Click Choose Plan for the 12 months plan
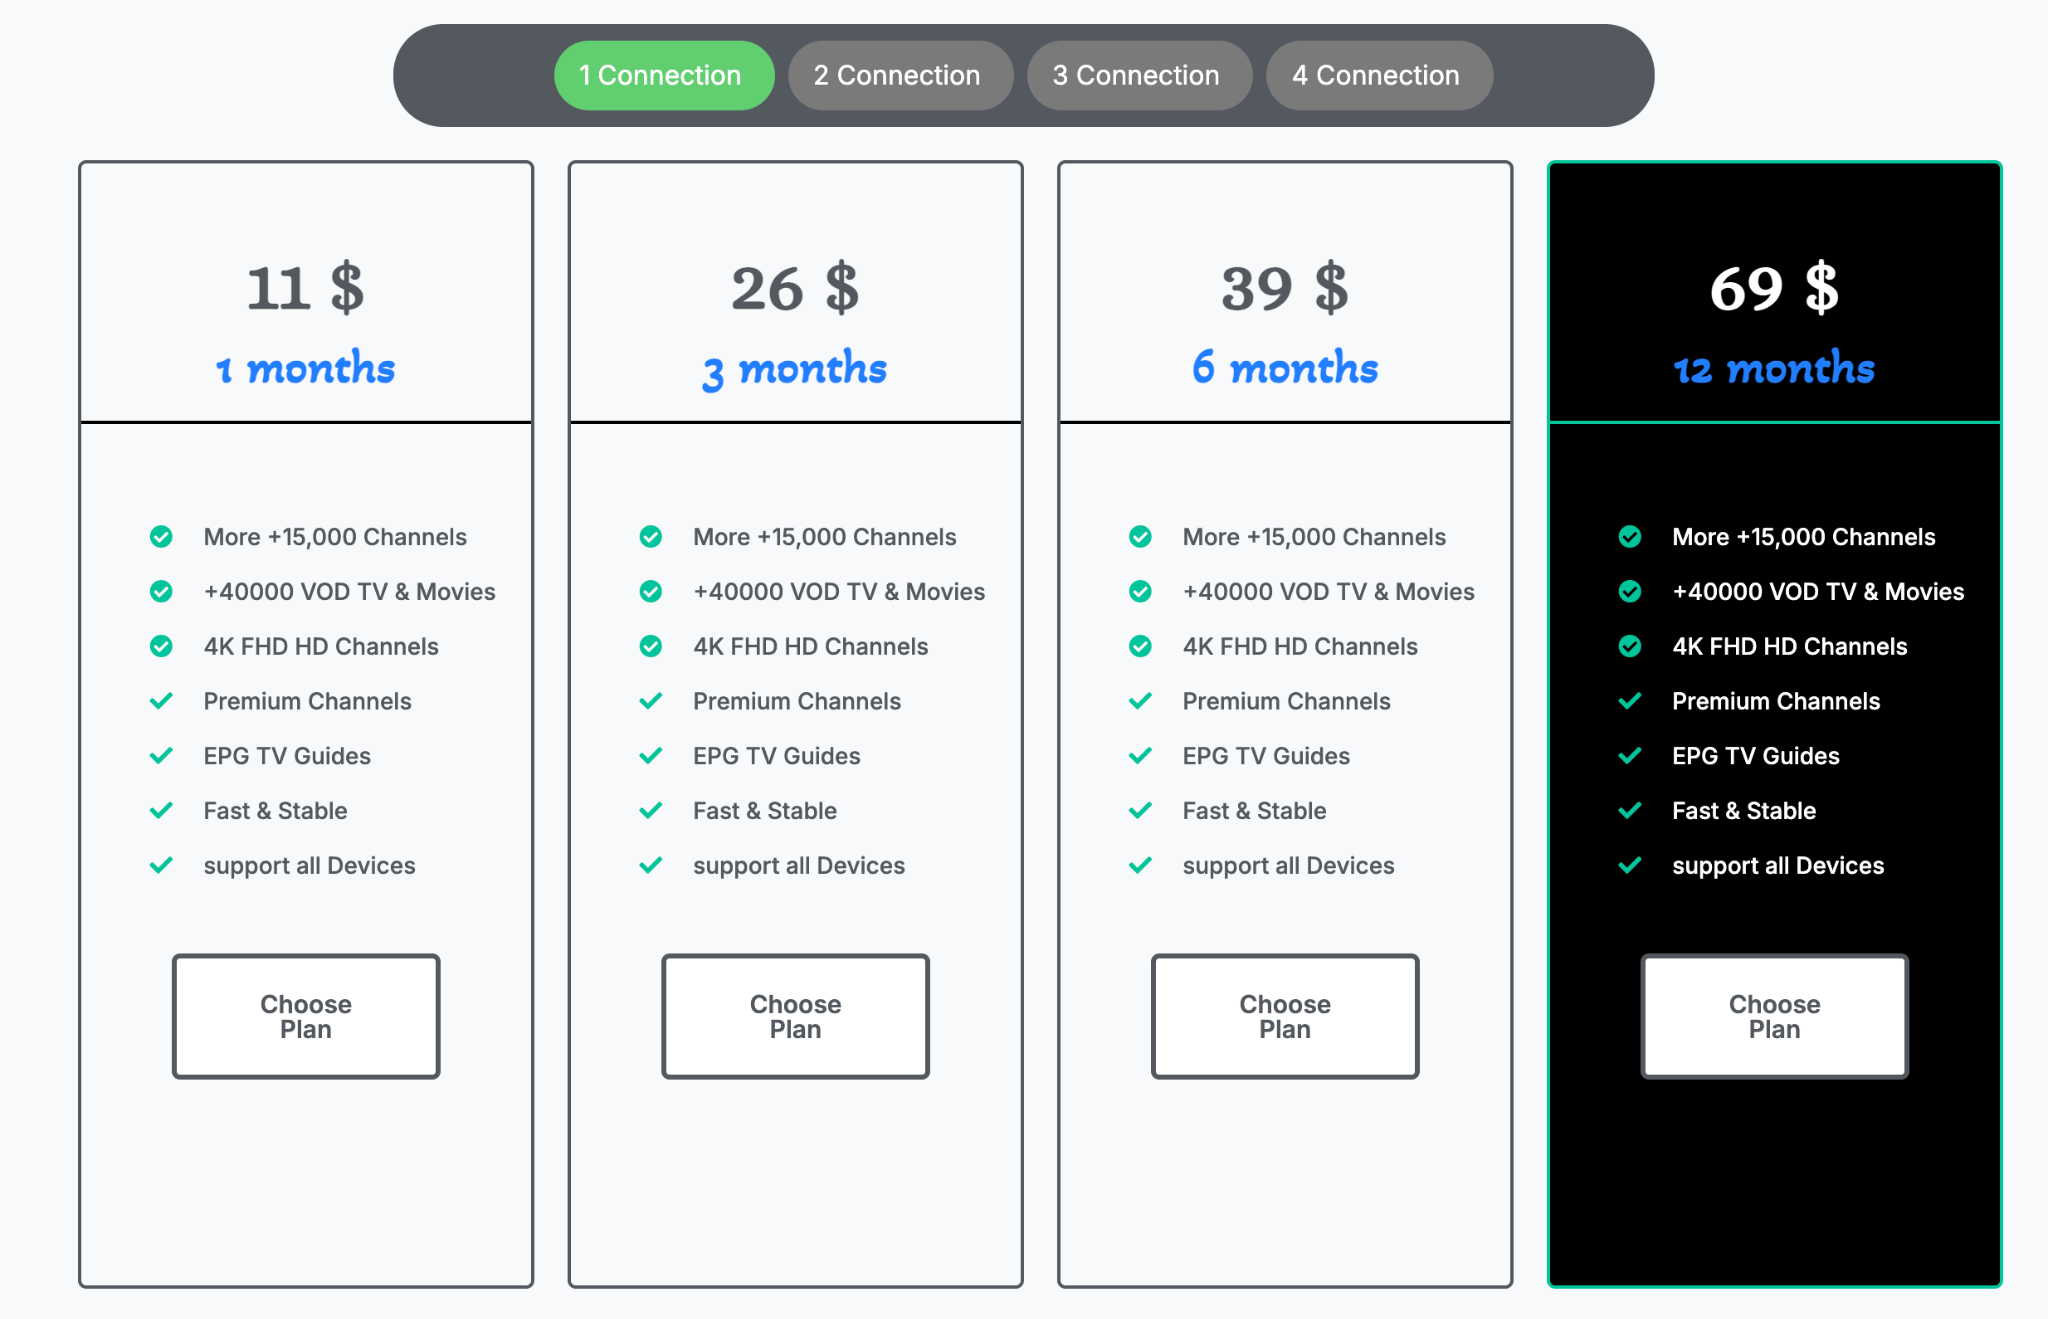Screen dimensions: 2048x1319 click(1773, 1016)
